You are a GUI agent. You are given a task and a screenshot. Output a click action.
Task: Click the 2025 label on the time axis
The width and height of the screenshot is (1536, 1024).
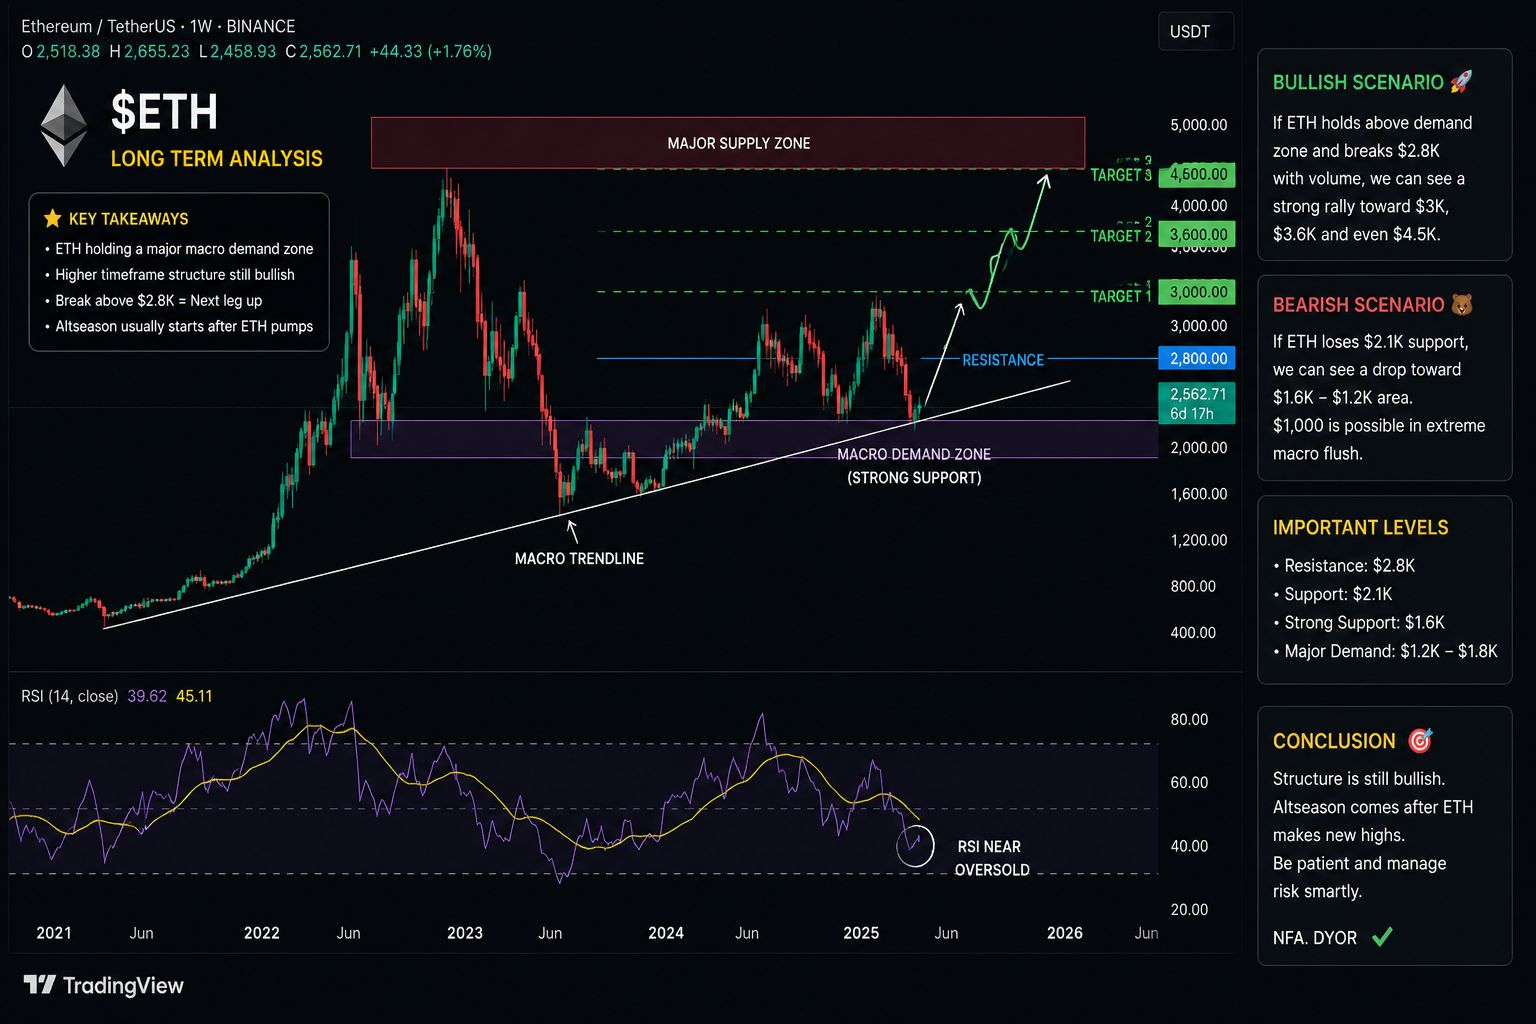pos(861,933)
